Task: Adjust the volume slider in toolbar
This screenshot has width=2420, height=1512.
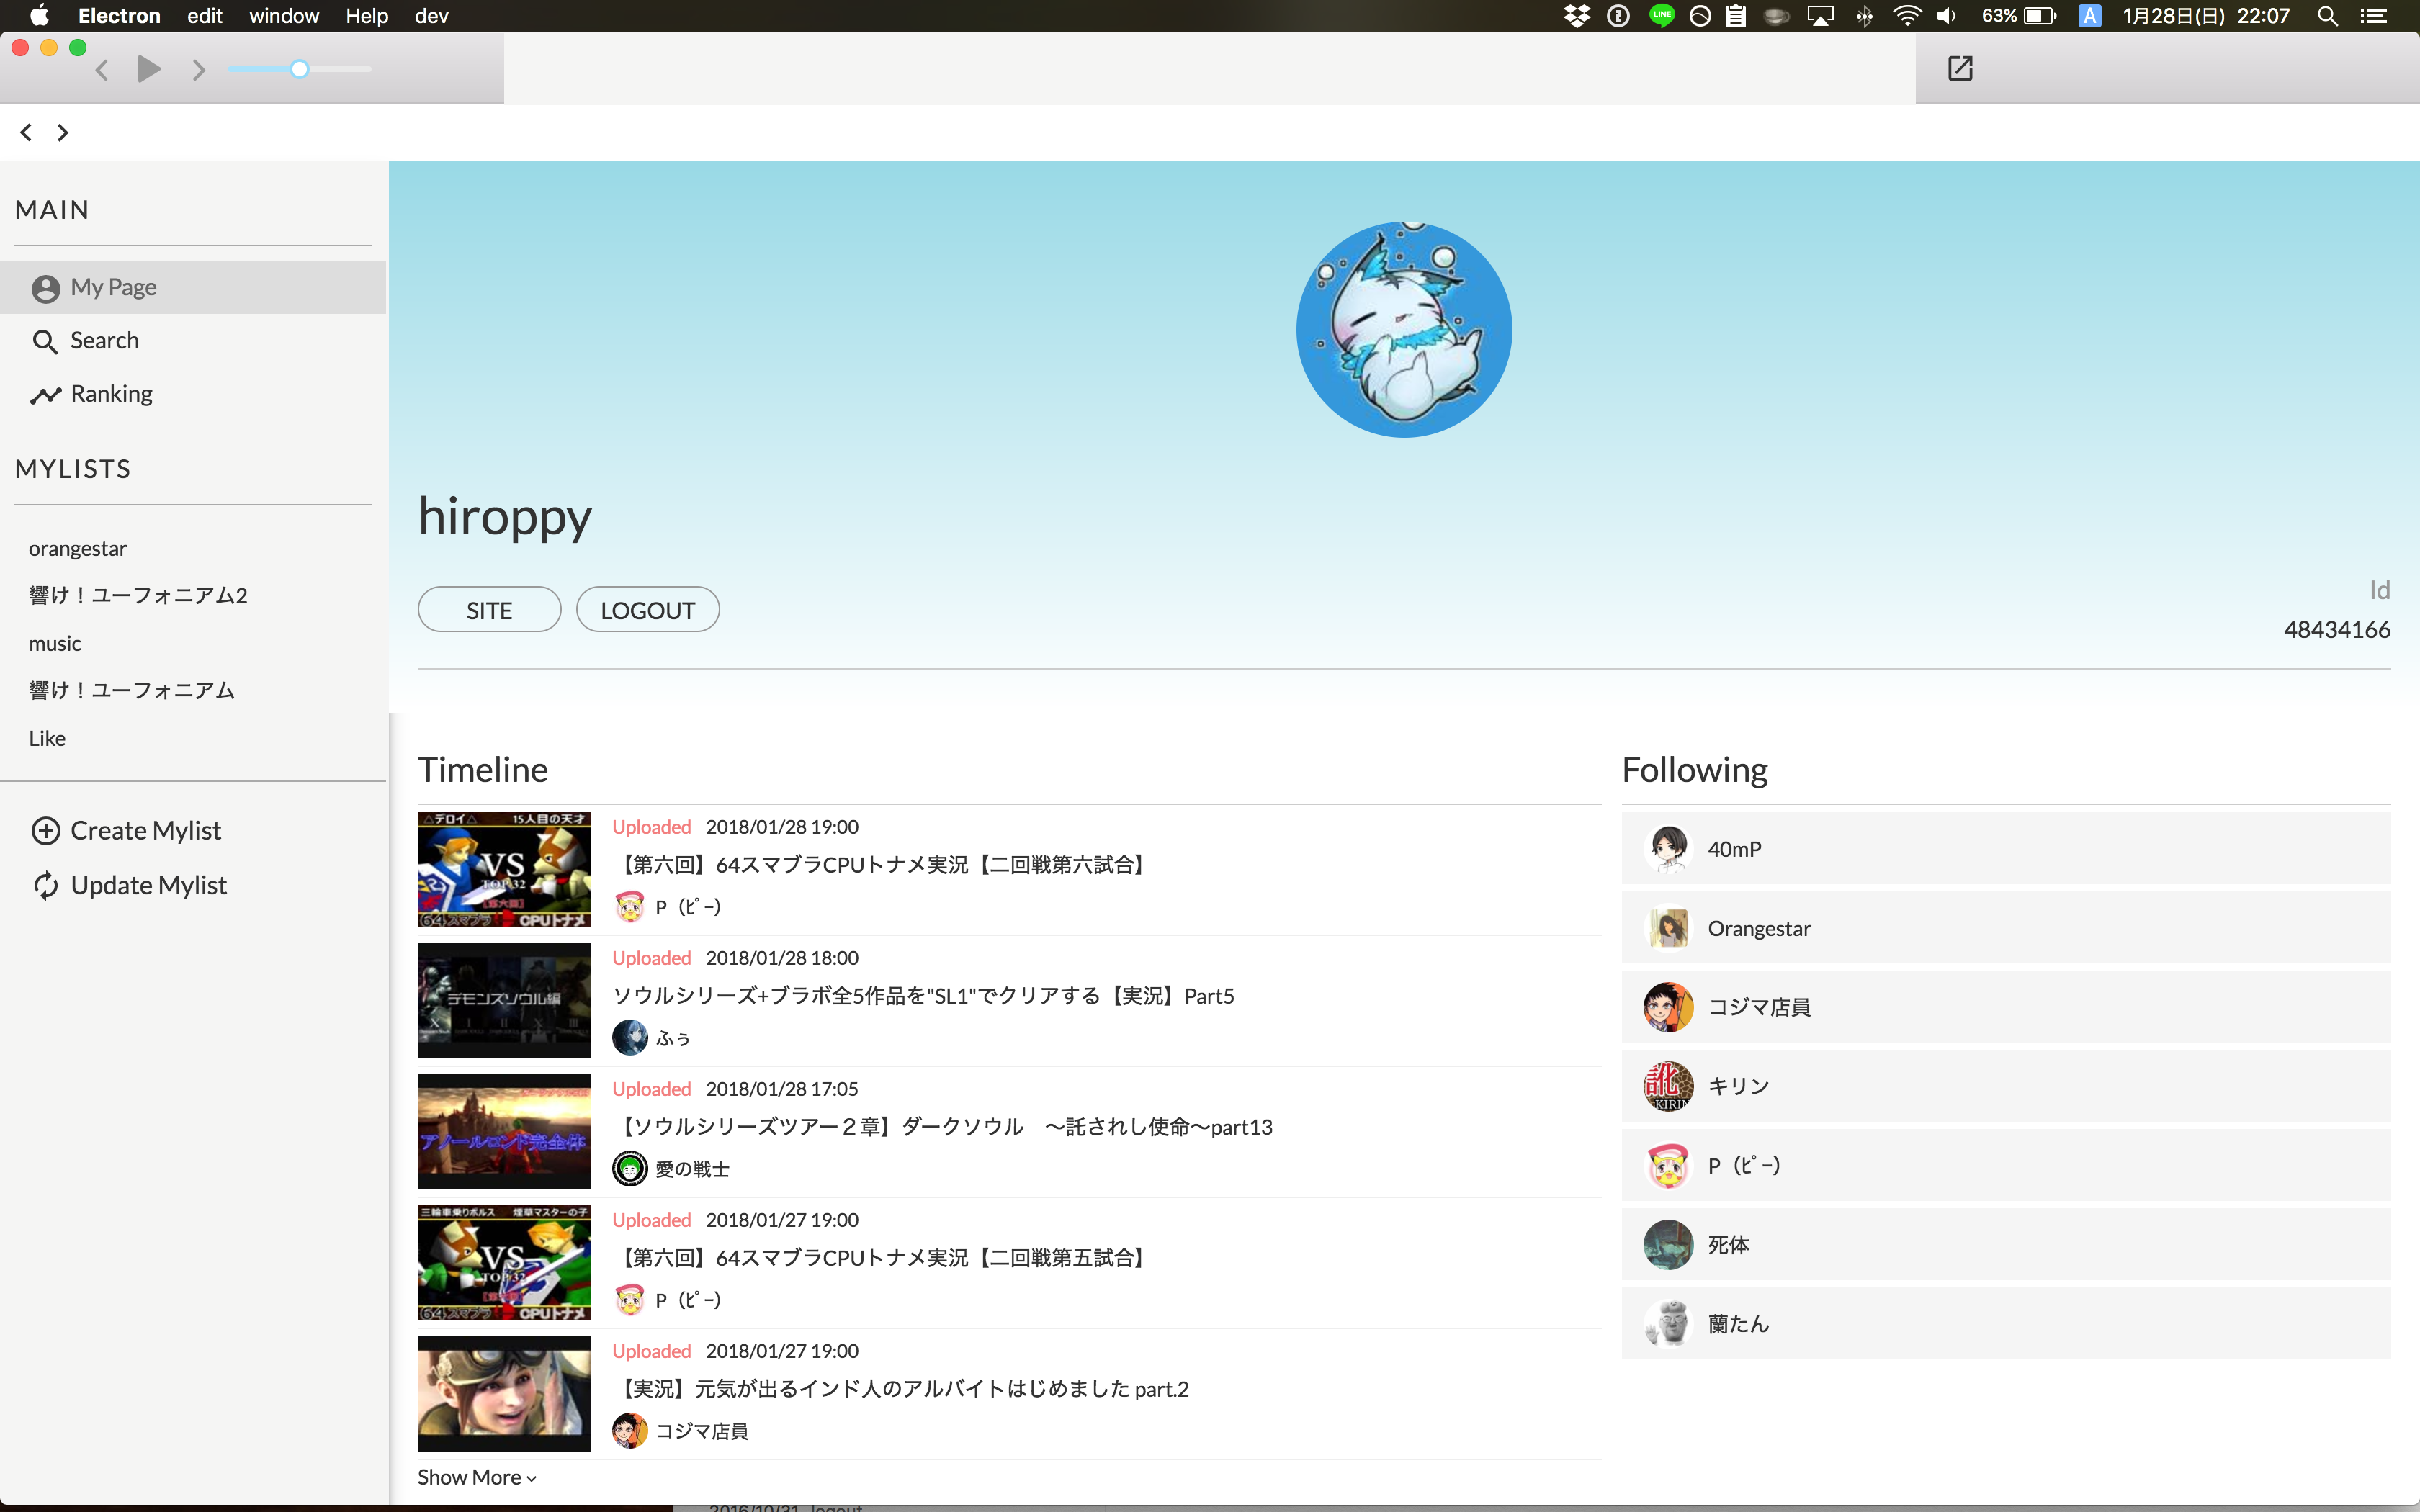Action: 299,69
